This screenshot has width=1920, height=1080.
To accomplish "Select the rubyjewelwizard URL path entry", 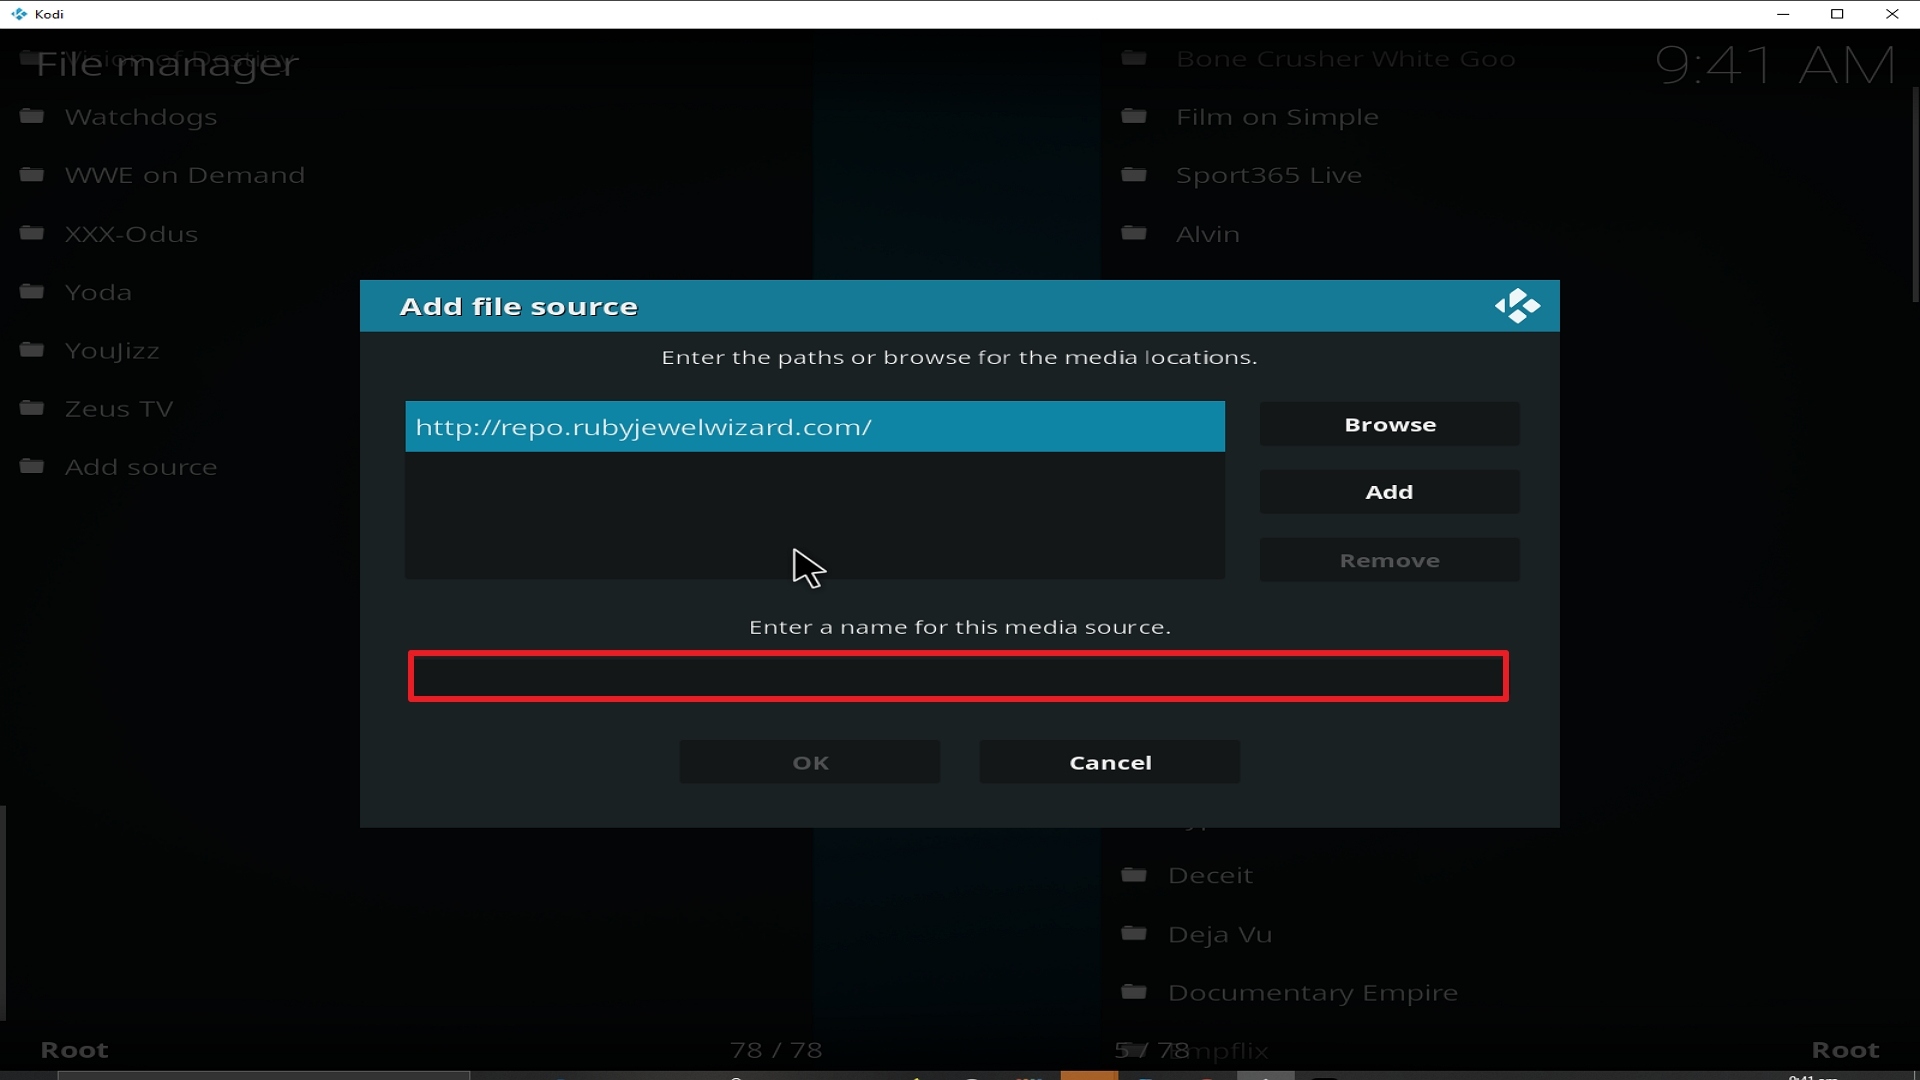I will 814,427.
